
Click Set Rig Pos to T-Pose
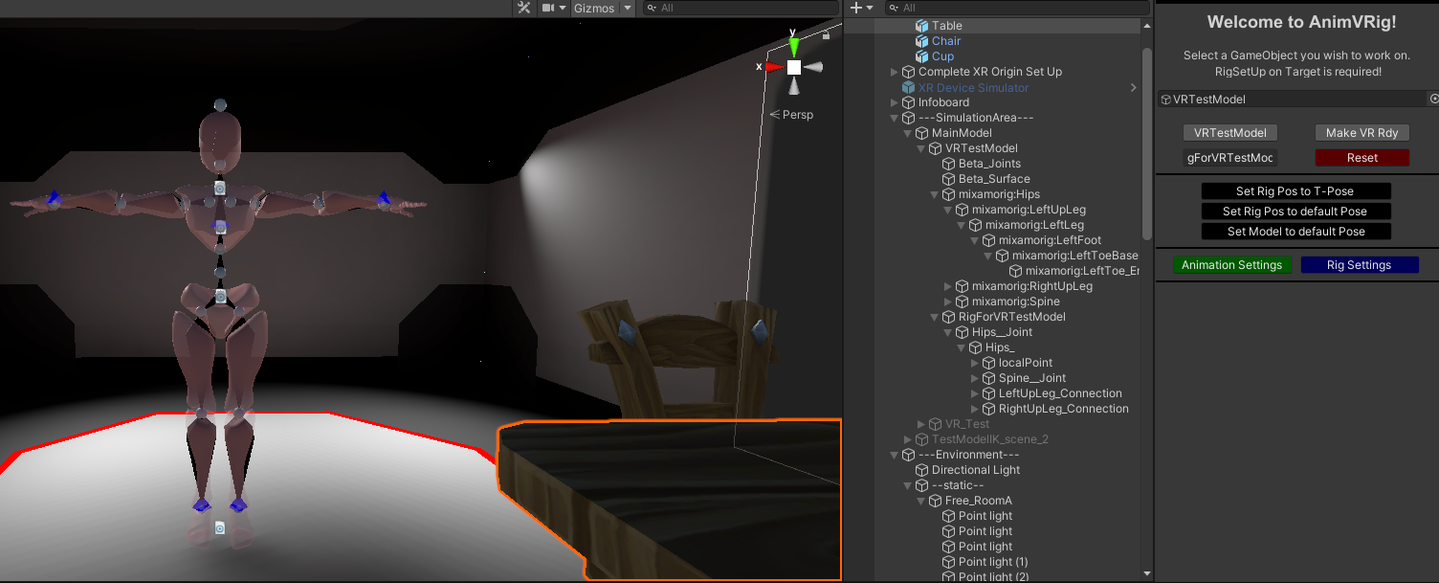(x=1295, y=191)
